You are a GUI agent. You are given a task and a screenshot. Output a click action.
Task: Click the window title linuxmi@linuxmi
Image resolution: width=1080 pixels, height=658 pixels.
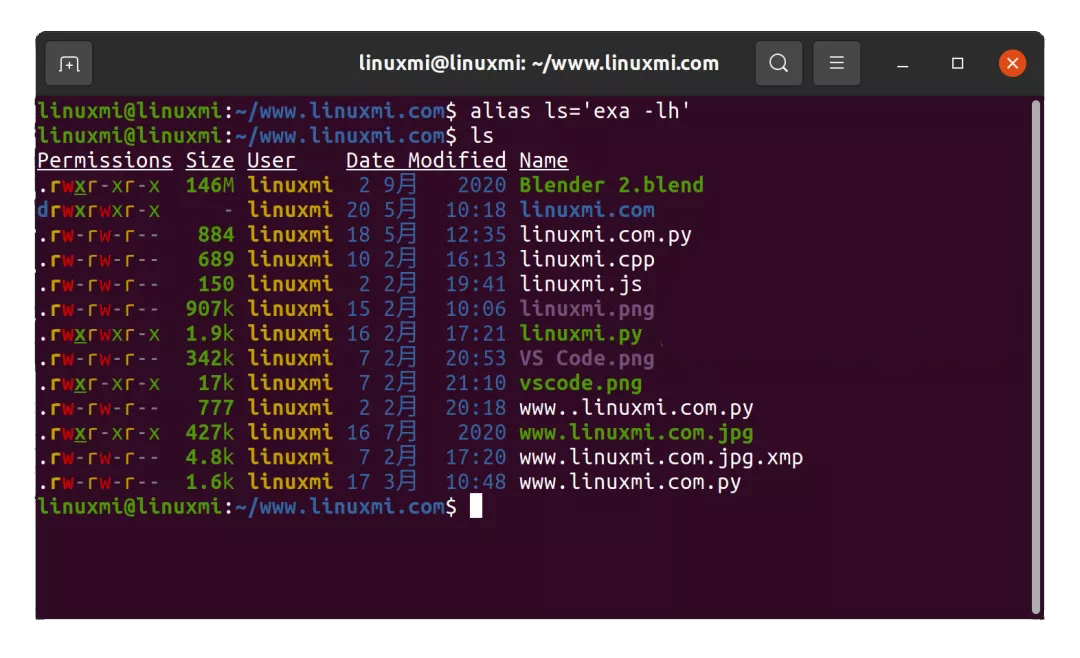coord(539,63)
